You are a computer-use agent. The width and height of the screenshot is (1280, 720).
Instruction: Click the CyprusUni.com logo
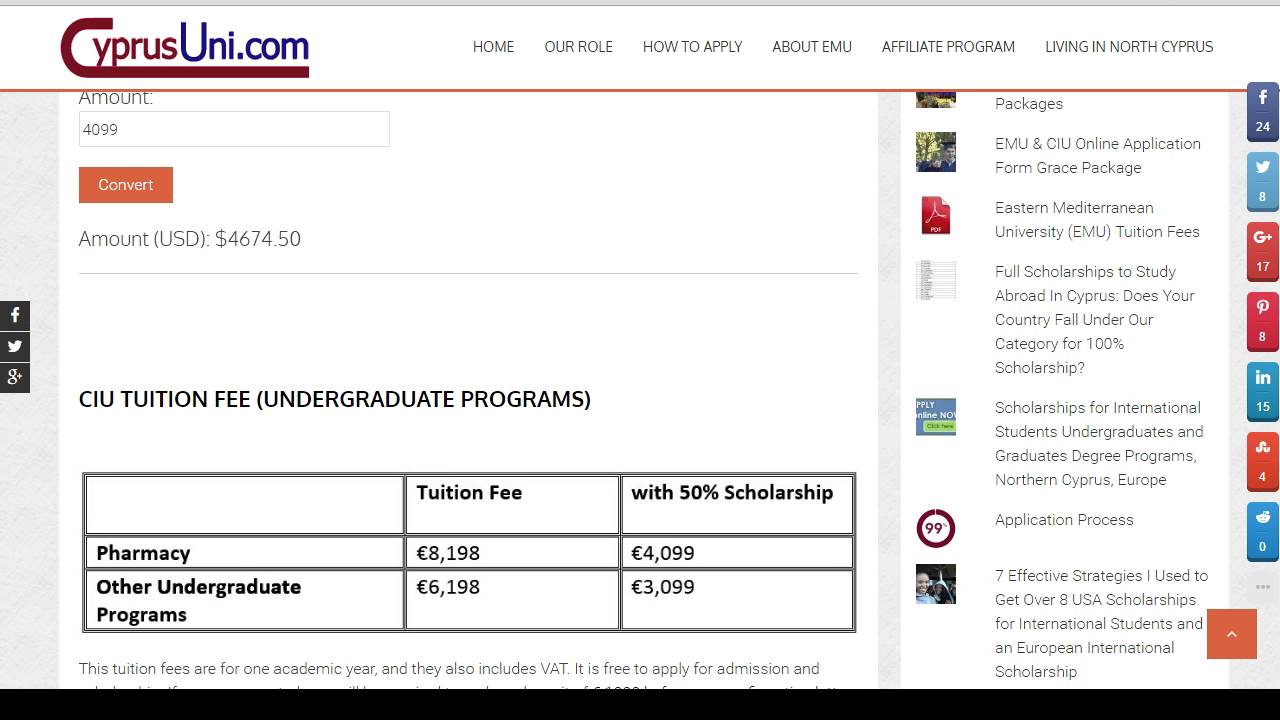click(185, 47)
